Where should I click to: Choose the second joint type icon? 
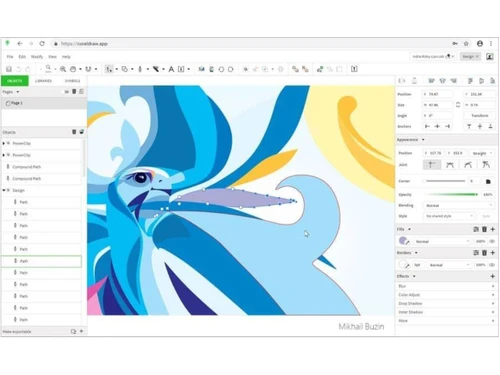click(x=450, y=165)
